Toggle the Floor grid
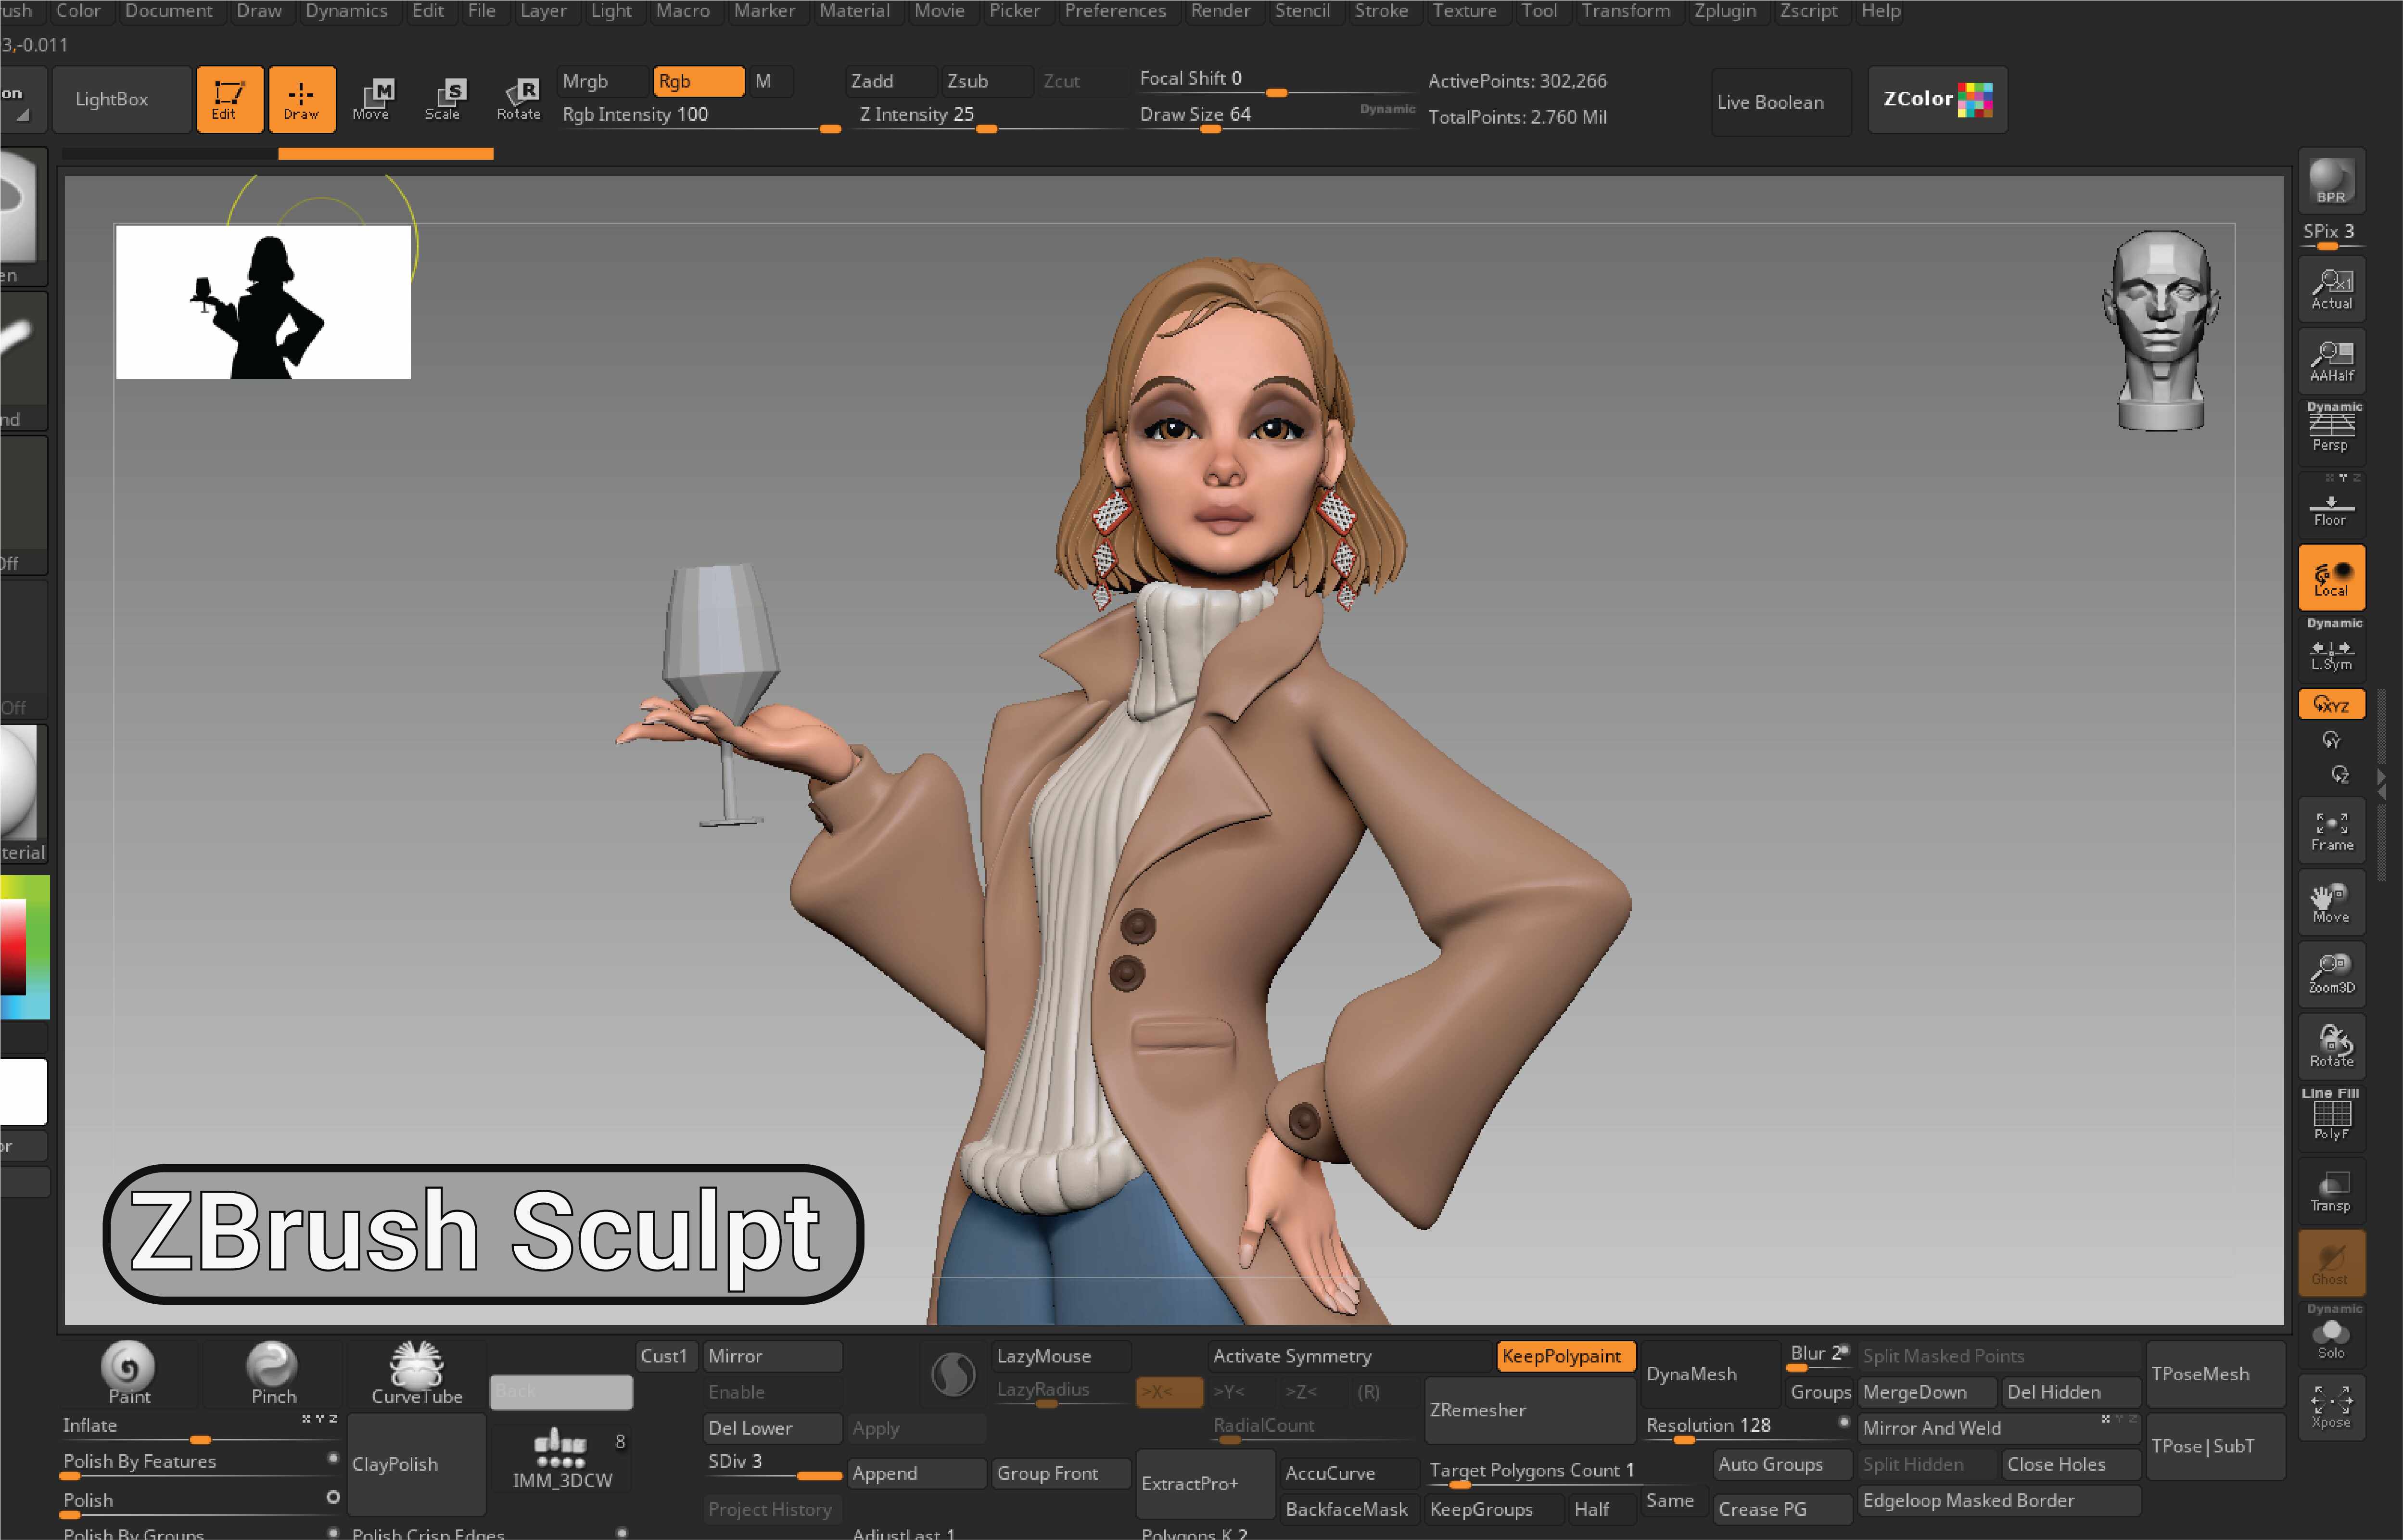The height and width of the screenshot is (1540, 2403). [2331, 505]
